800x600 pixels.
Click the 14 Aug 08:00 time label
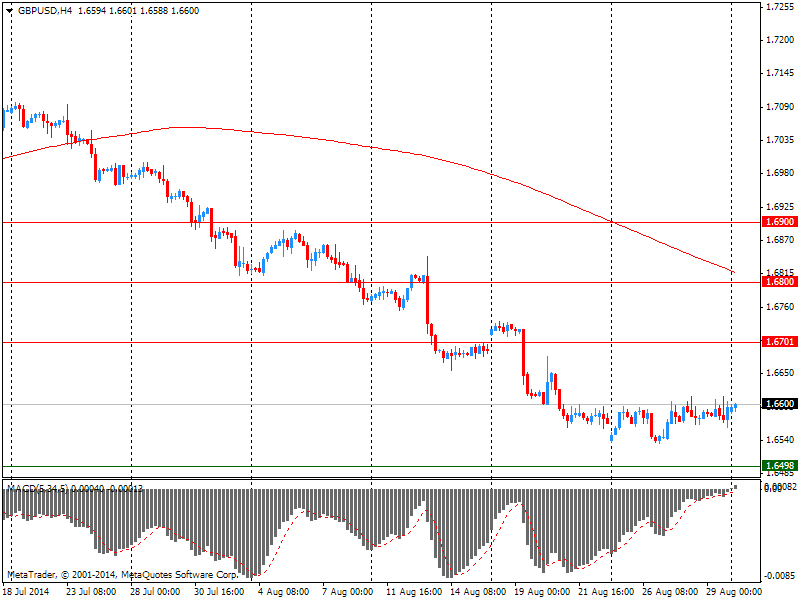click(478, 592)
